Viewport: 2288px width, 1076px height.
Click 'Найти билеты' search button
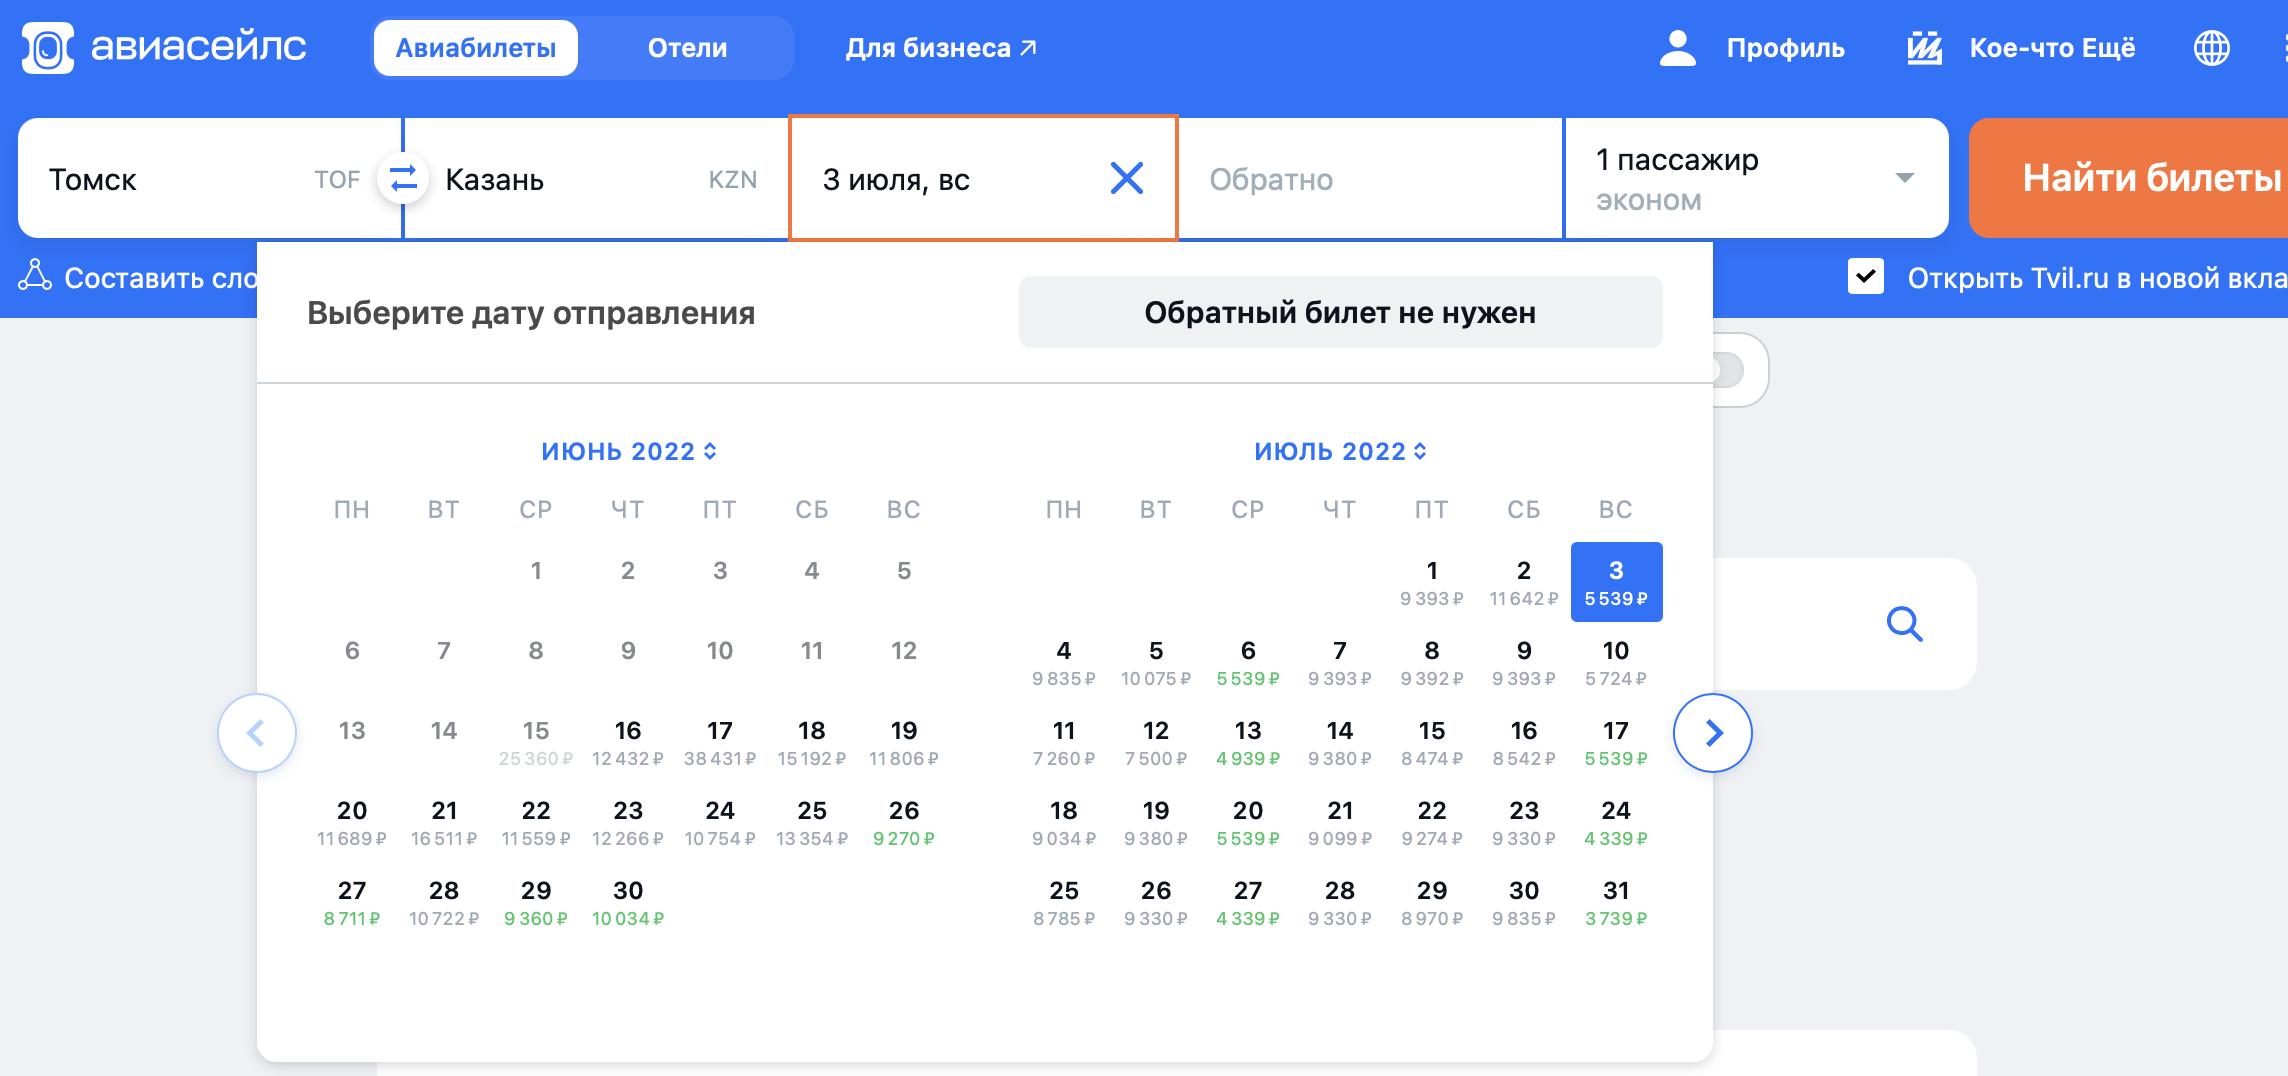[2130, 178]
